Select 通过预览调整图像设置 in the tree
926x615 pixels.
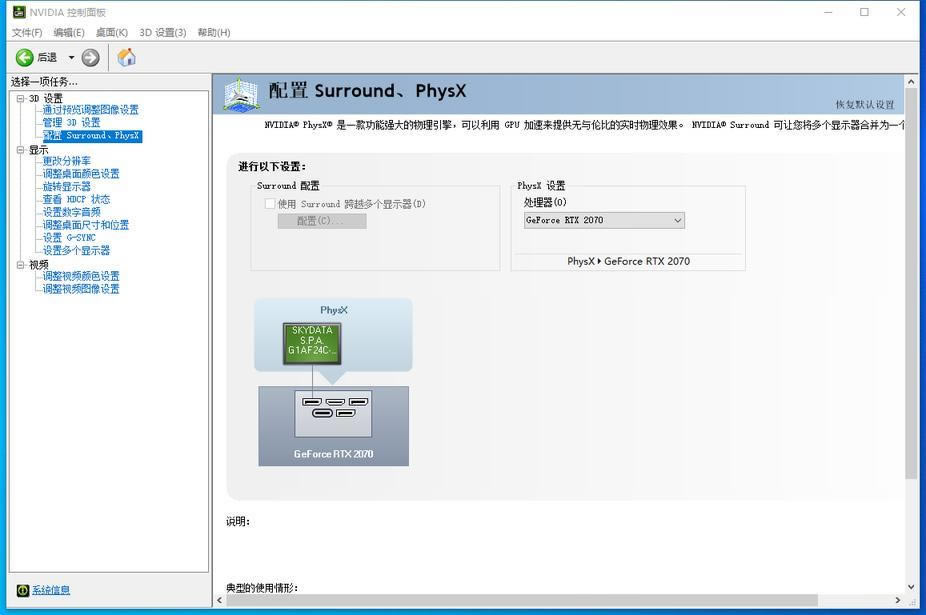(x=90, y=110)
